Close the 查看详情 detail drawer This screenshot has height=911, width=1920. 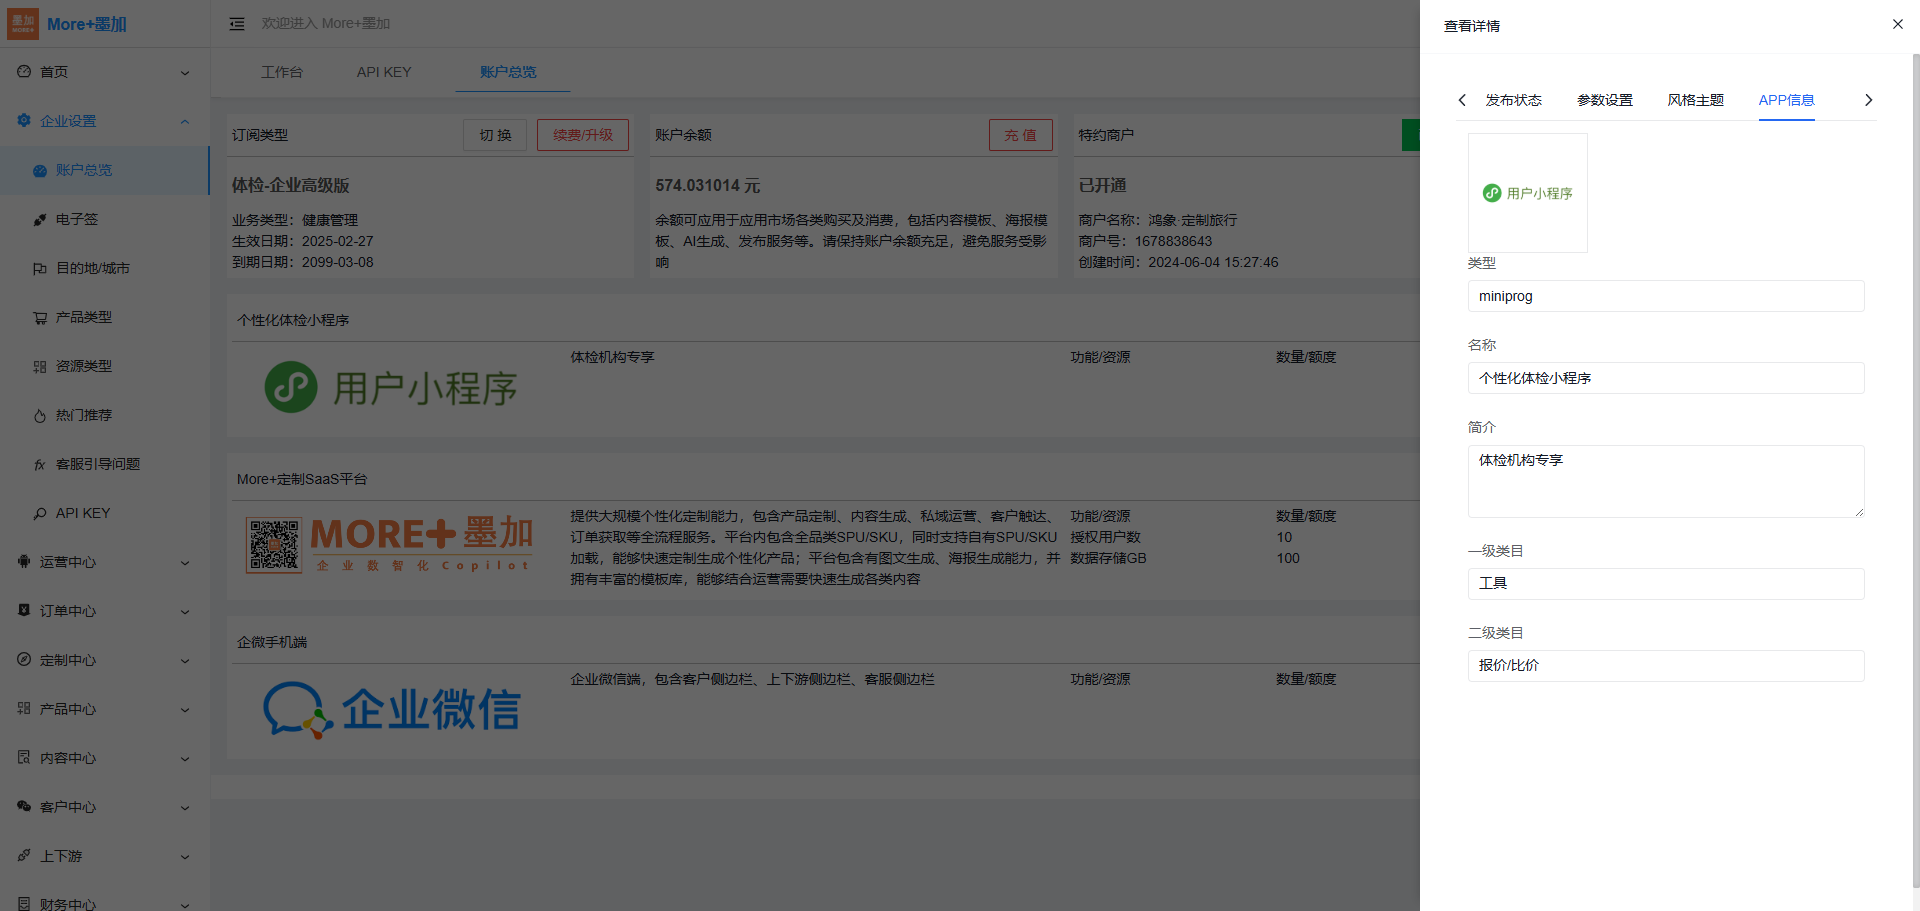pos(1897,24)
